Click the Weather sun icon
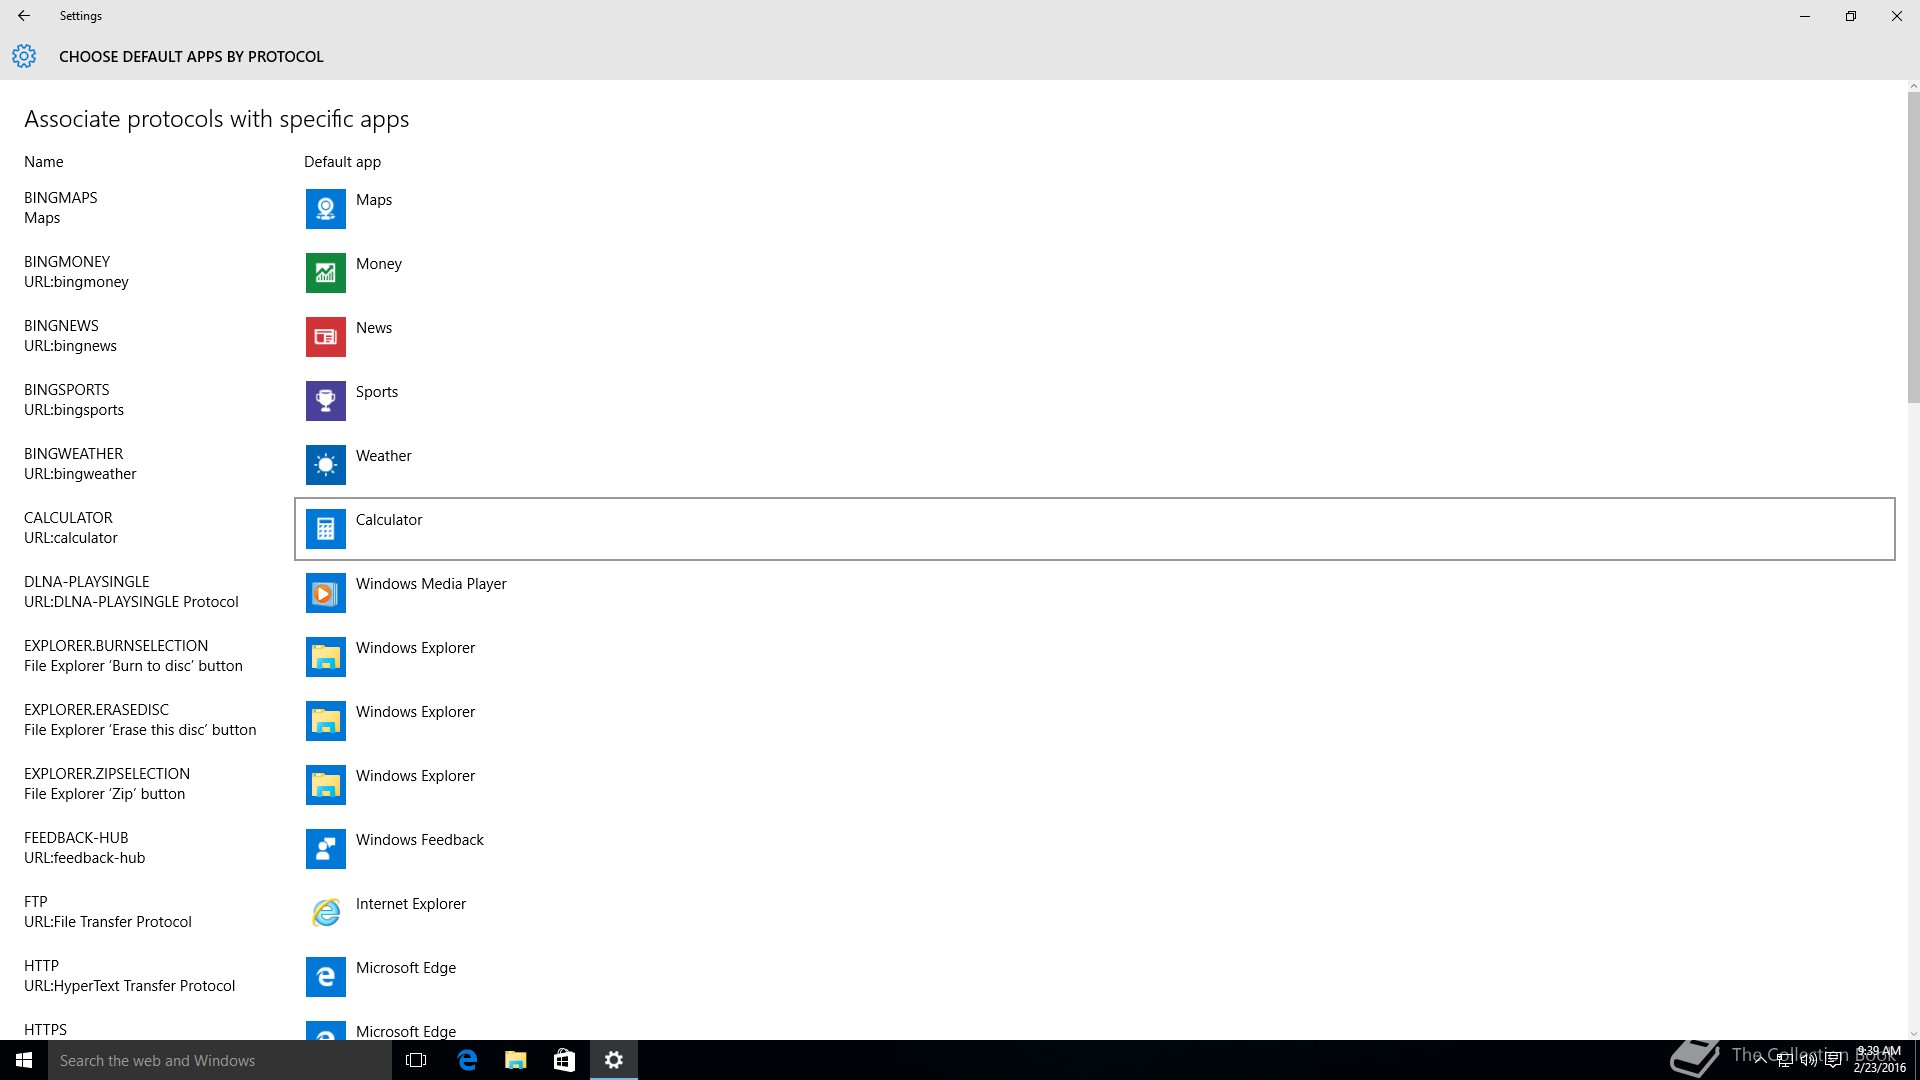 pyautogui.click(x=325, y=465)
